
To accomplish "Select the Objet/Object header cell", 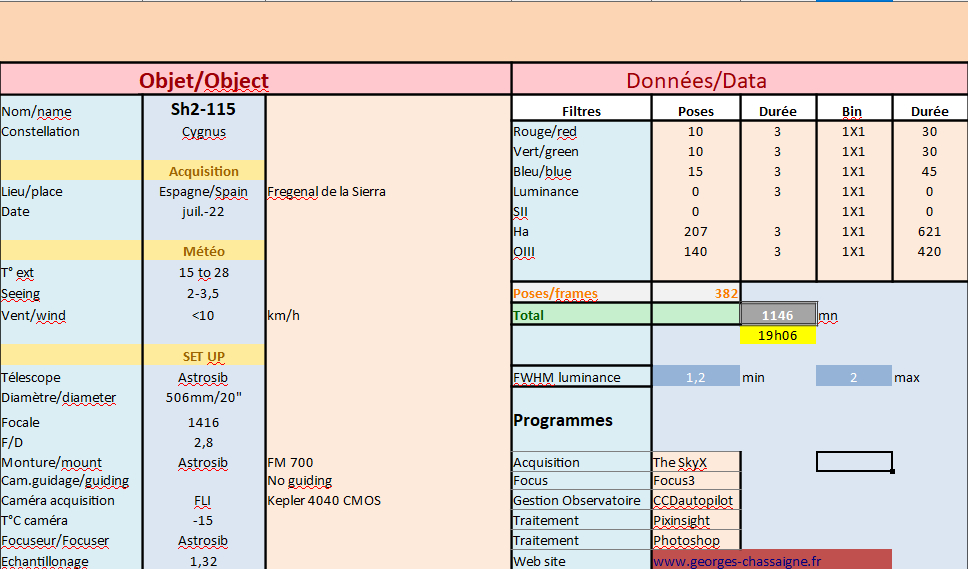I will 256,80.
